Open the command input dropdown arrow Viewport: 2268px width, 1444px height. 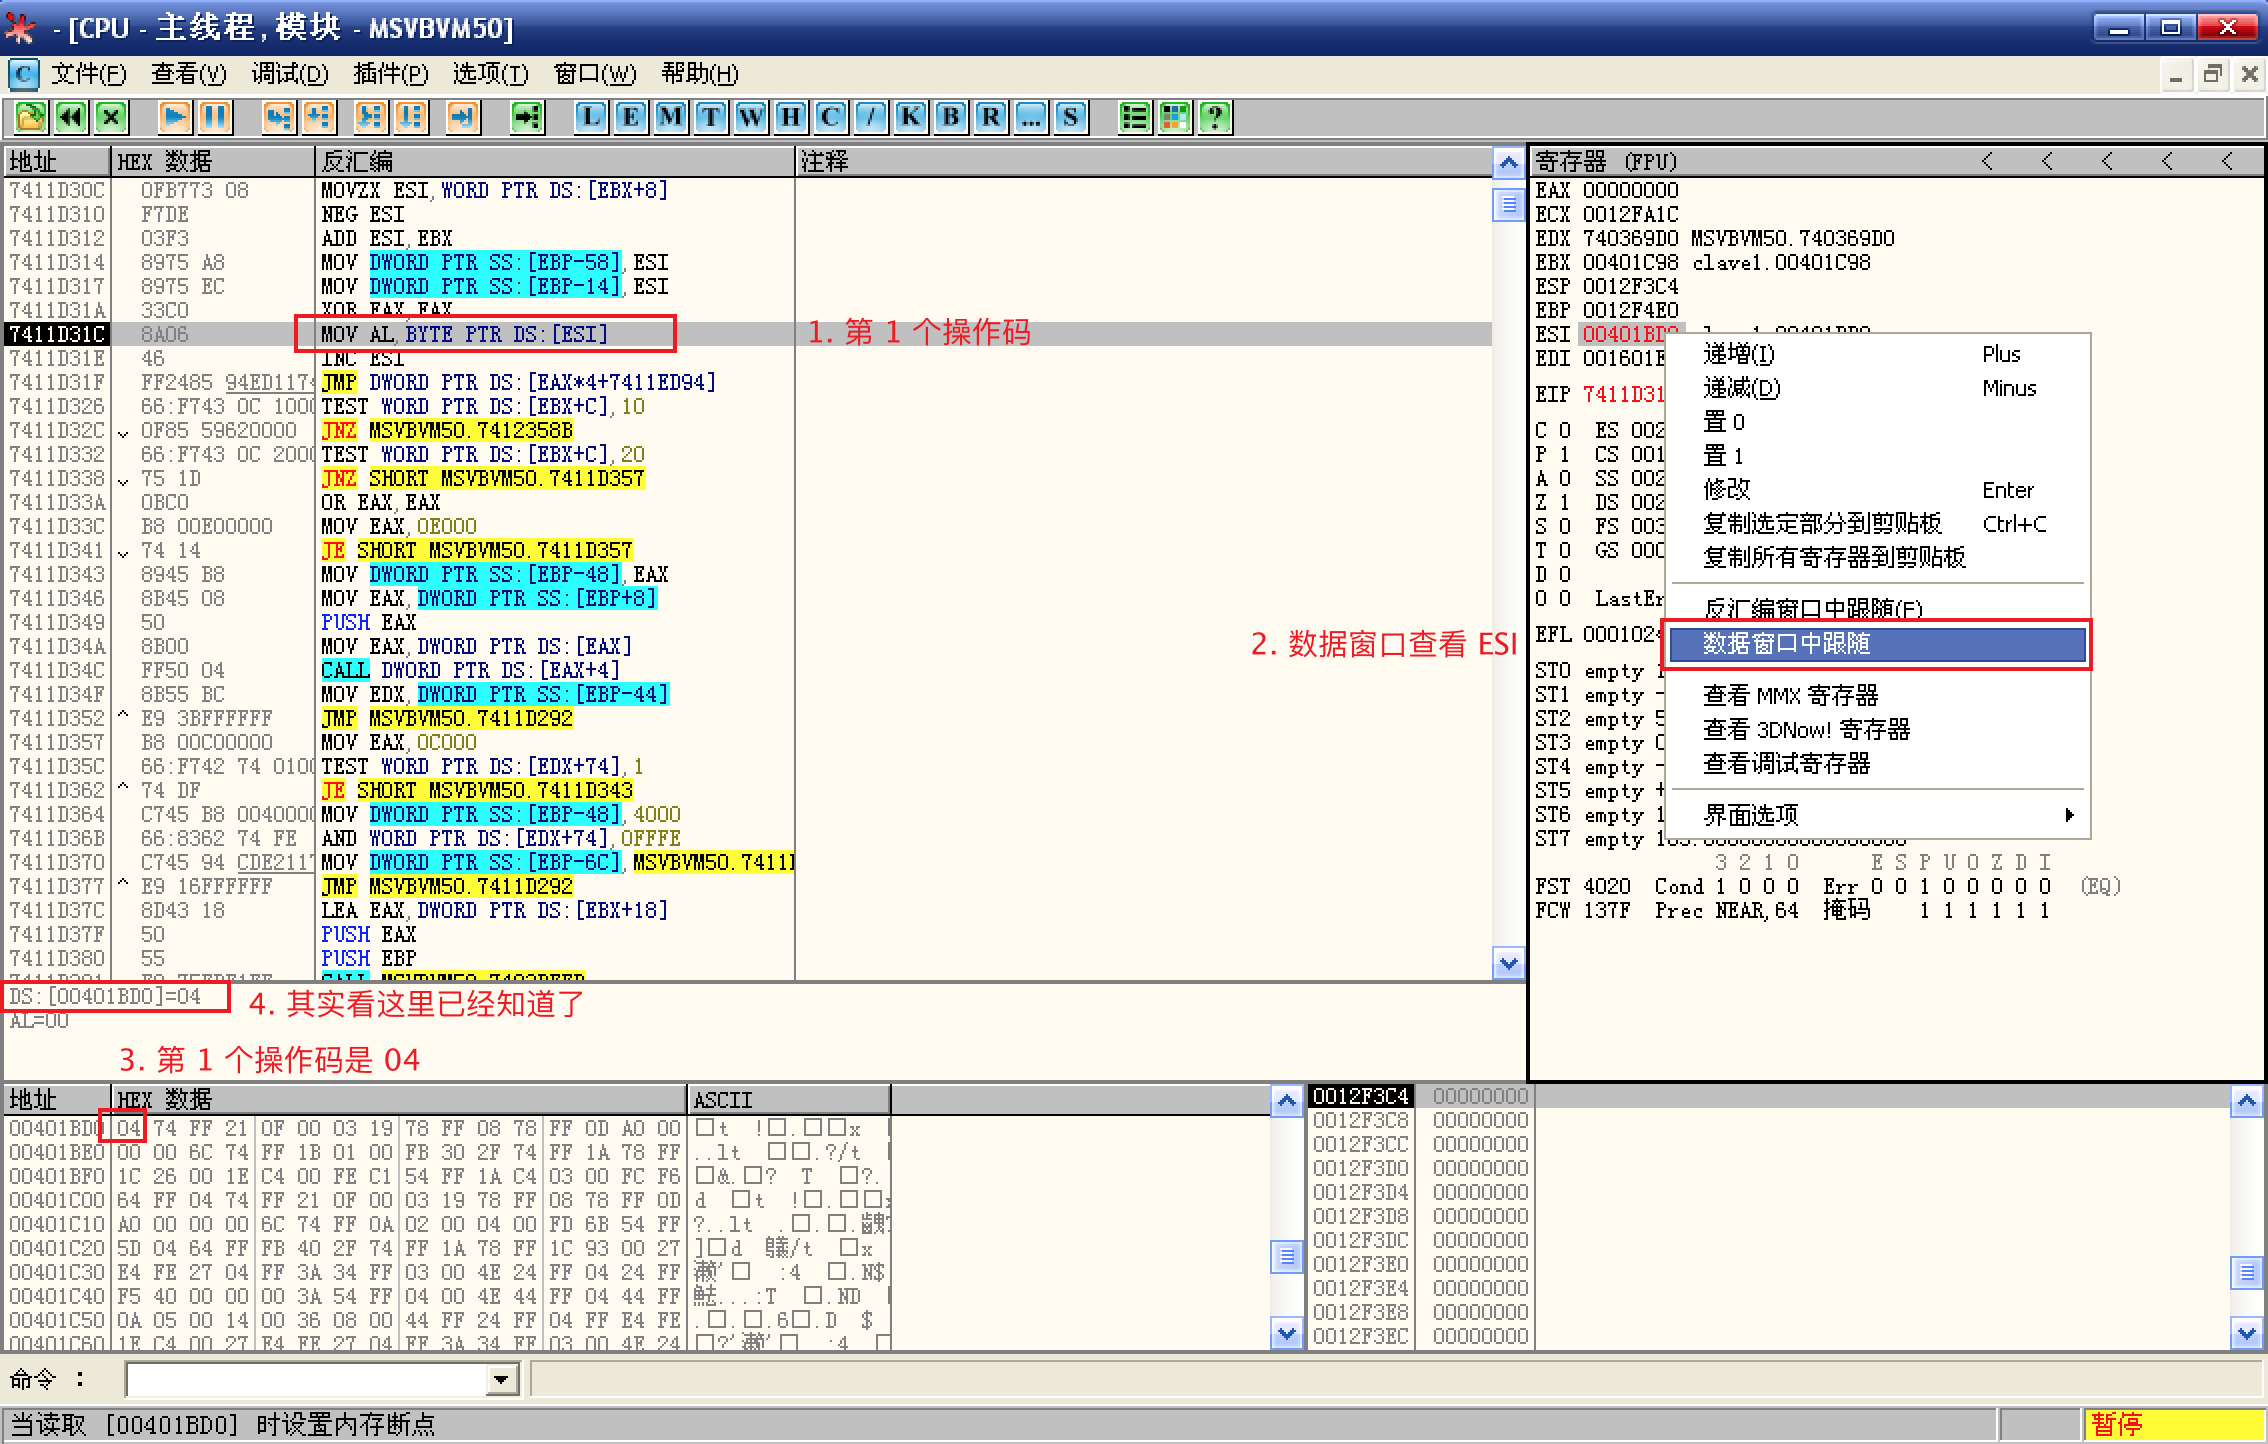[501, 1381]
